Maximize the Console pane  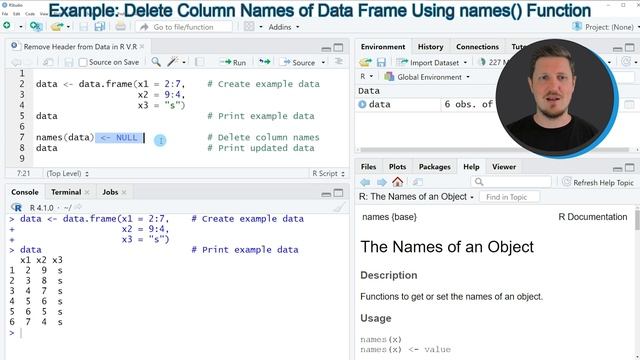tap(338, 193)
